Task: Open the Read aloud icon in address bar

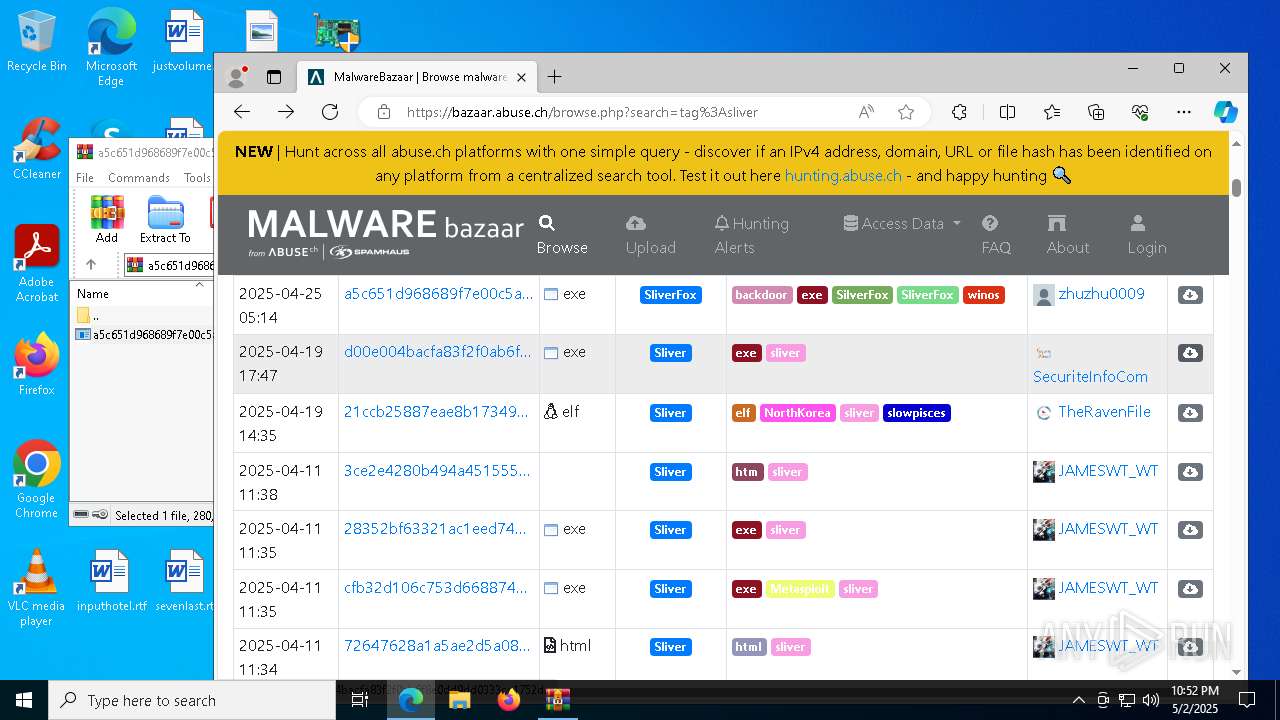Action: tap(866, 112)
